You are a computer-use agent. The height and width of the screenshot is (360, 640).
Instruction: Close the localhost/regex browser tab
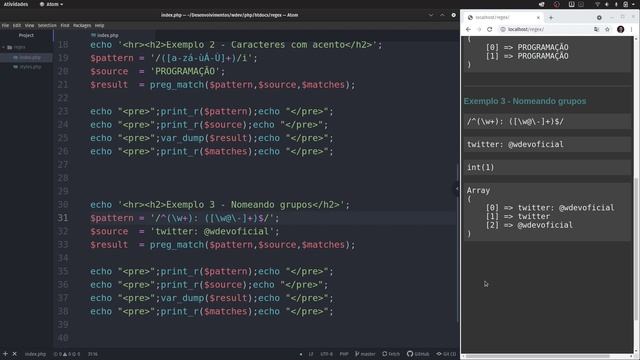click(x=538, y=18)
